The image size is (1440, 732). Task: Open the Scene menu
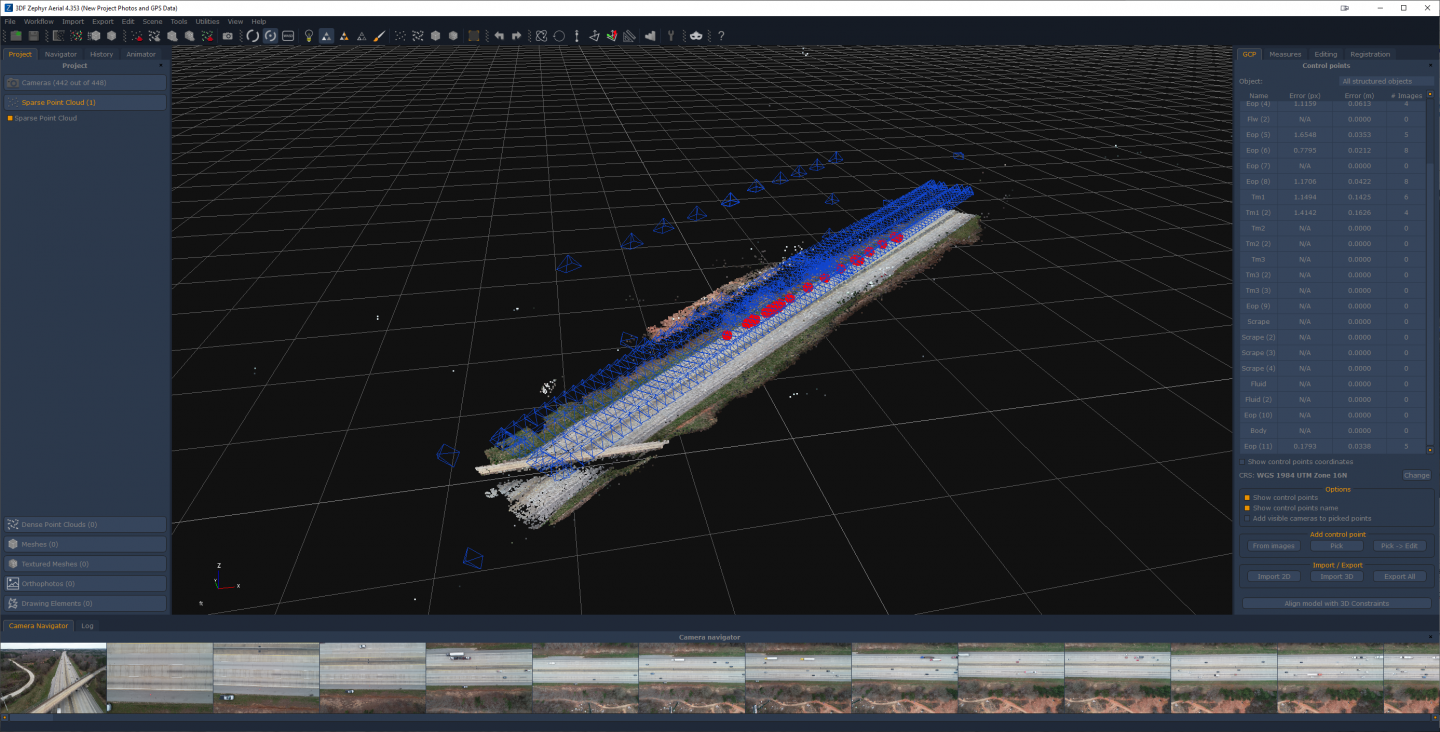tap(152, 21)
